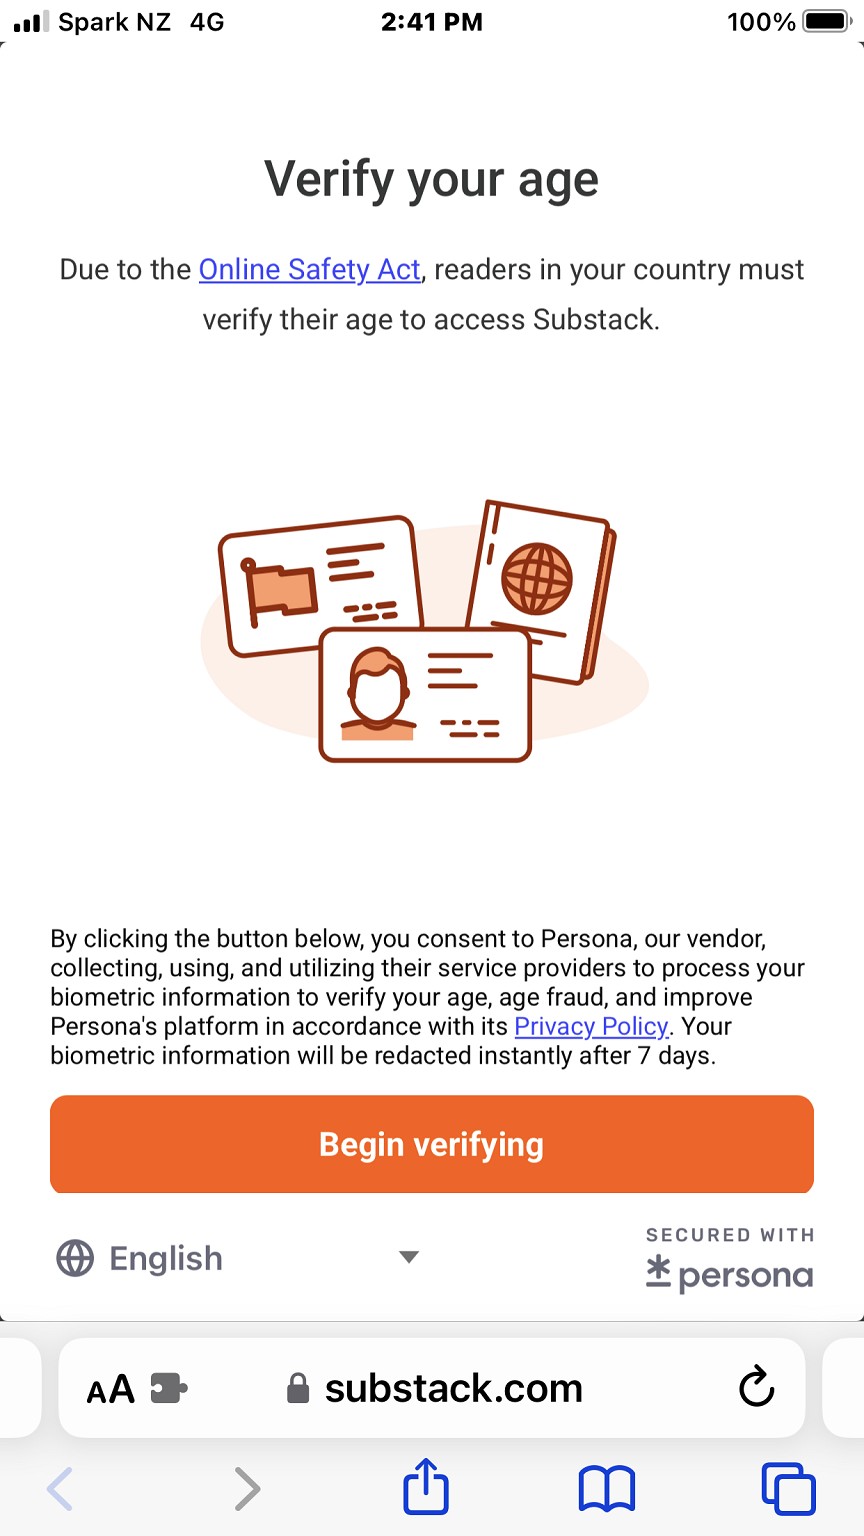
Task: Tap the padlock security icon
Action: tap(298, 1388)
